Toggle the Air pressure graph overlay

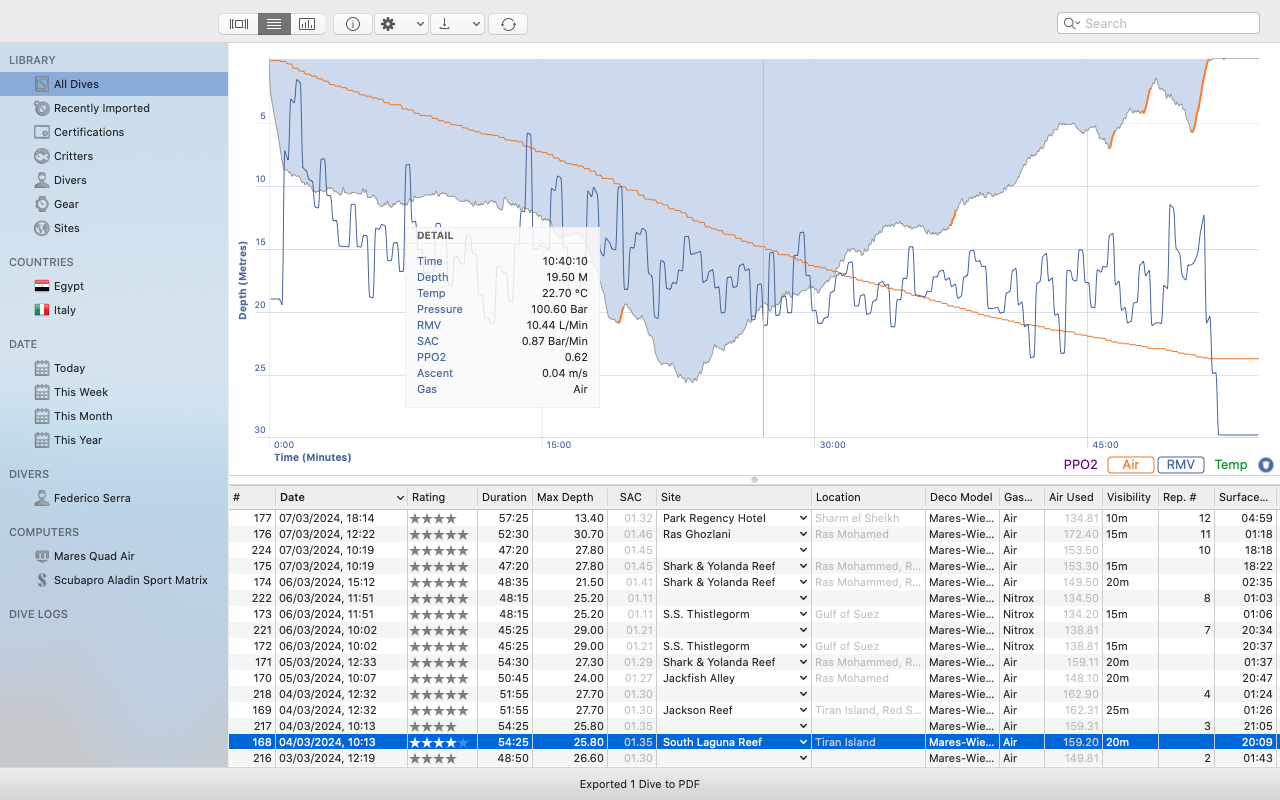[x=1130, y=465]
